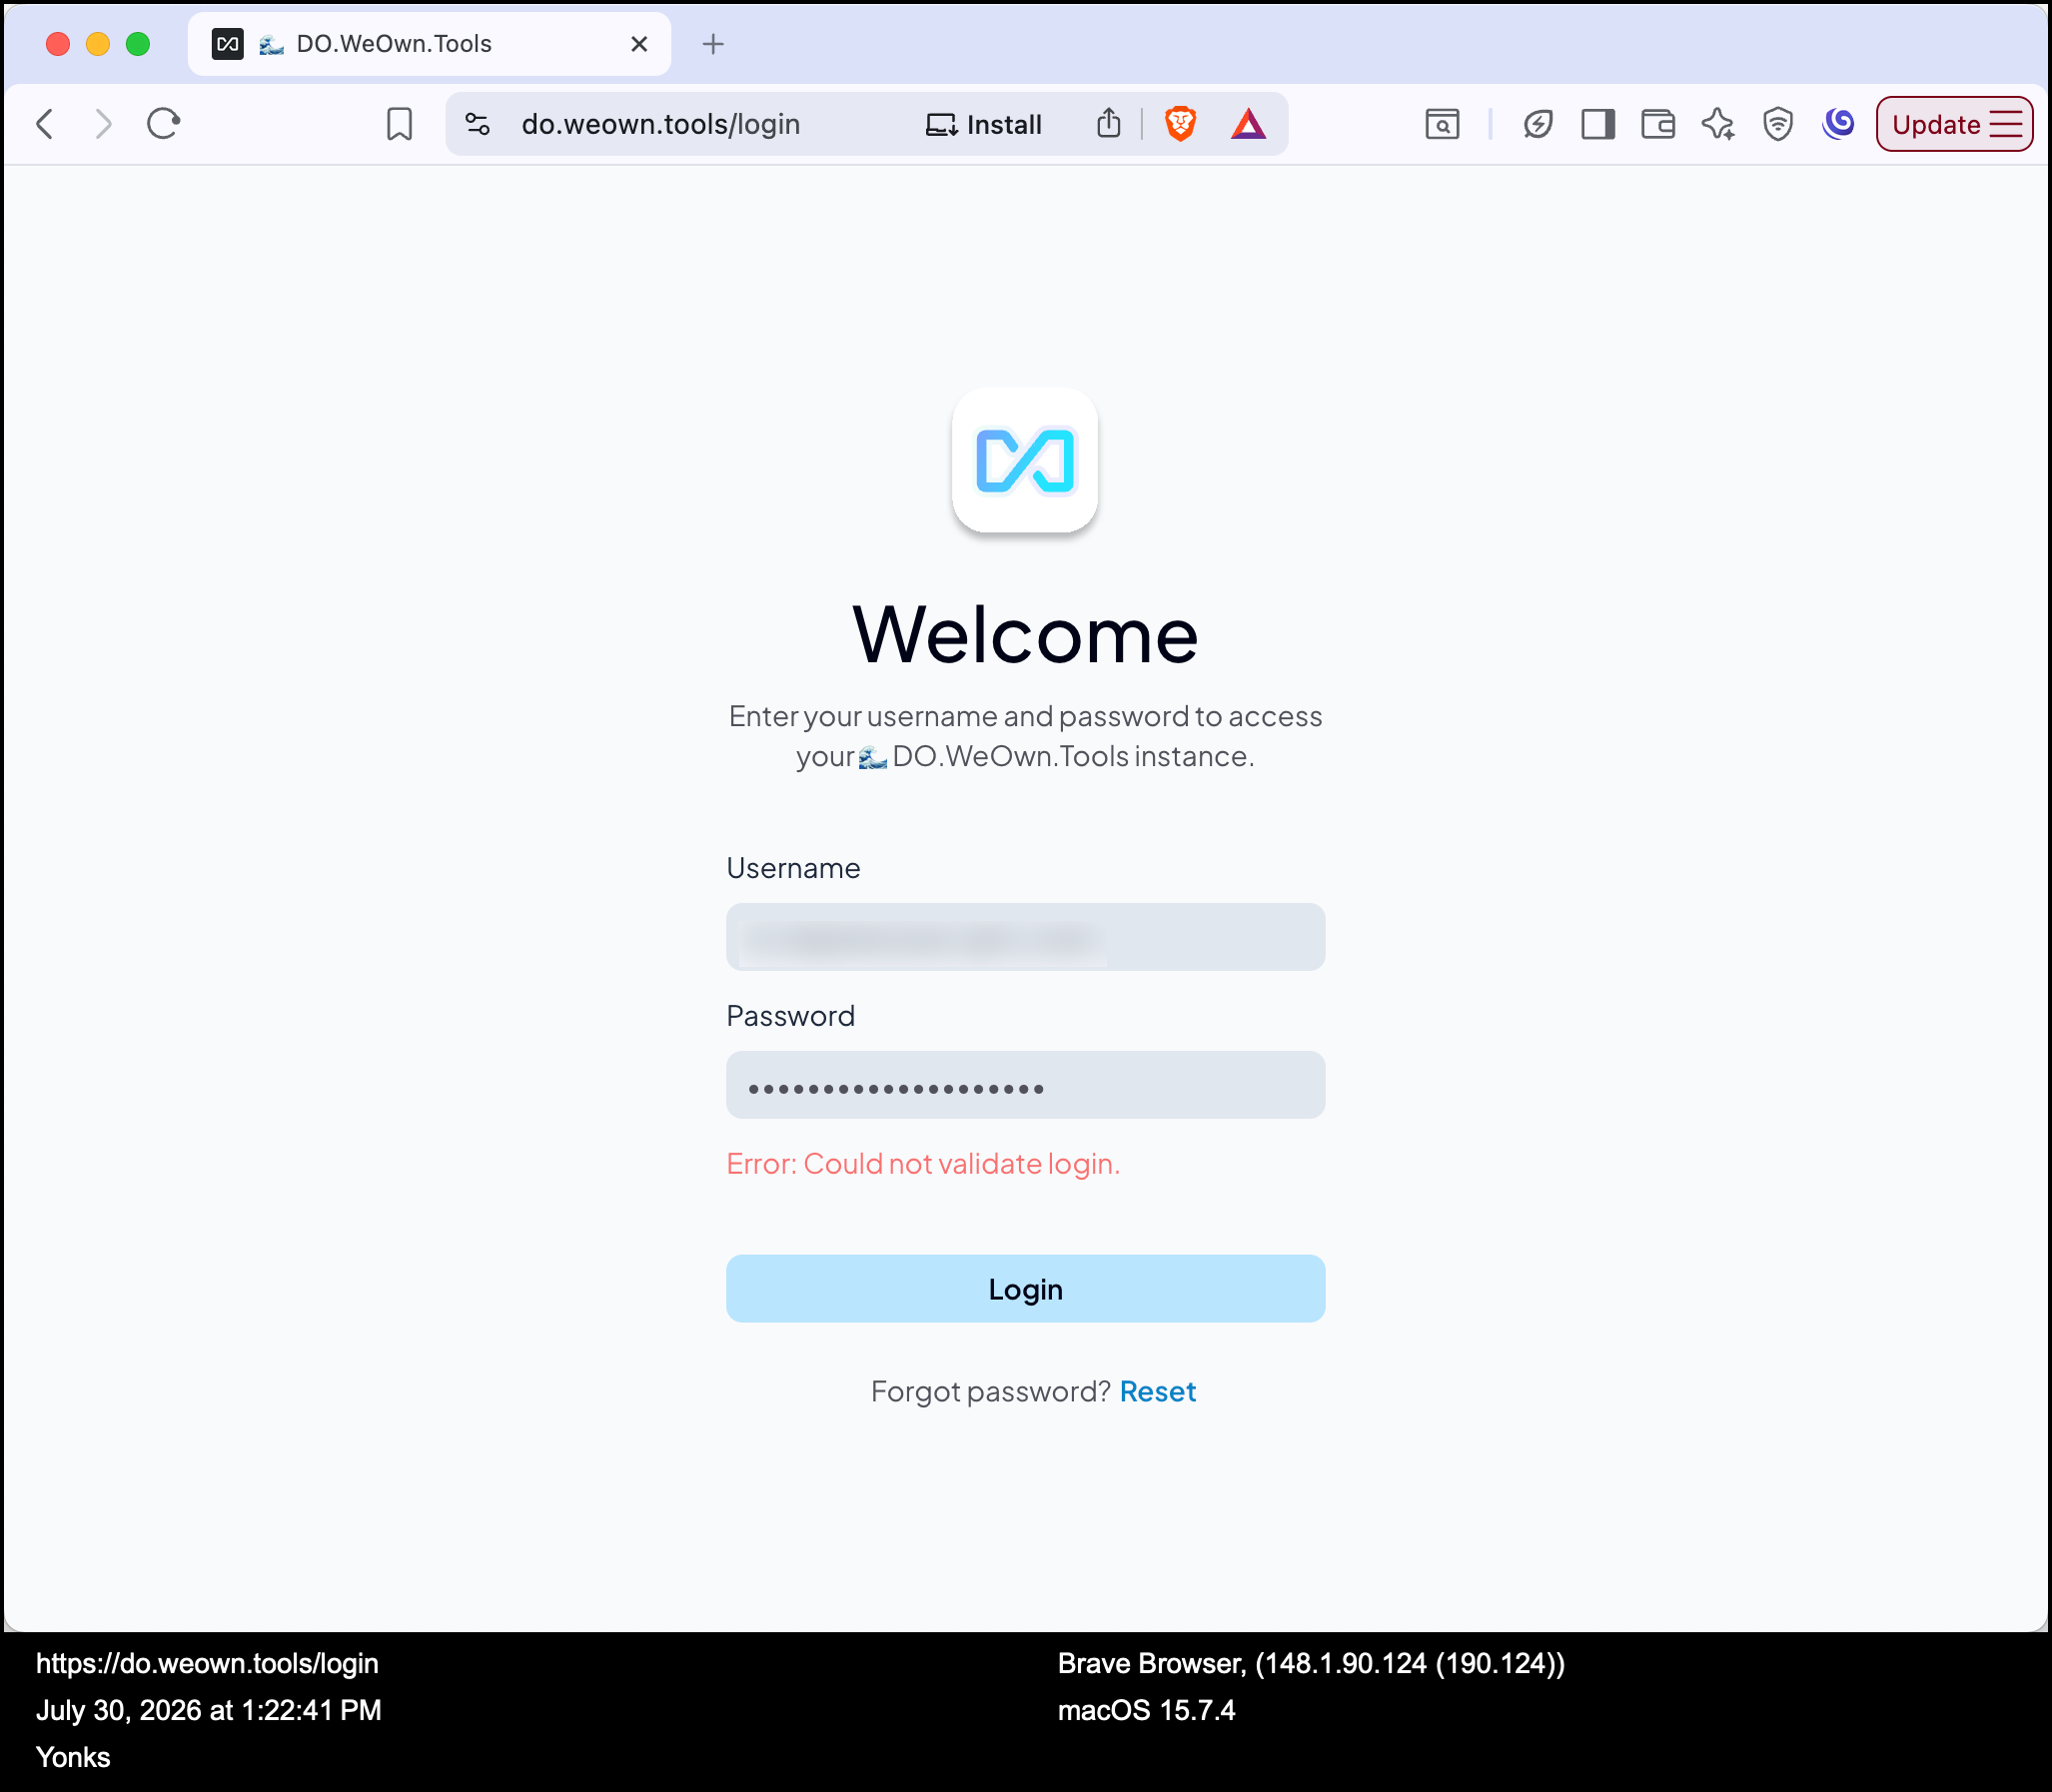2052x1792 pixels.
Task: Open the tab search icon
Action: pos(1442,124)
